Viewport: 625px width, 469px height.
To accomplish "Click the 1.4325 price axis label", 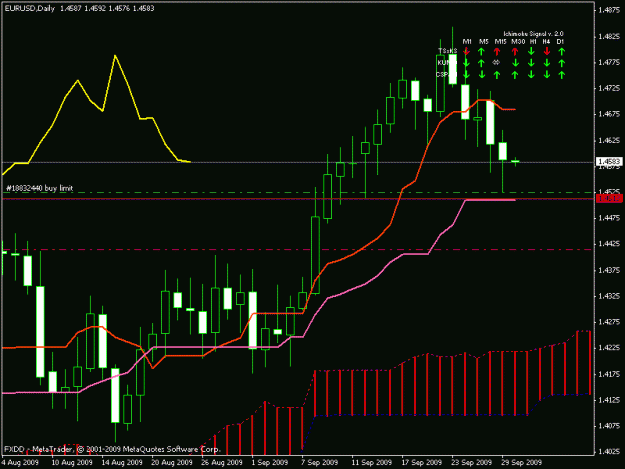I will click(609, 296).
